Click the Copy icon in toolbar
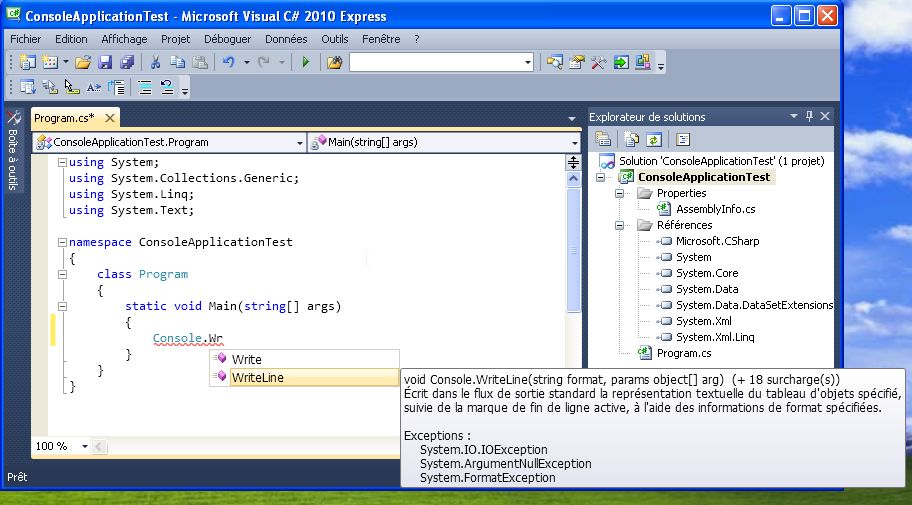912x505 pixels. [177, 62]
